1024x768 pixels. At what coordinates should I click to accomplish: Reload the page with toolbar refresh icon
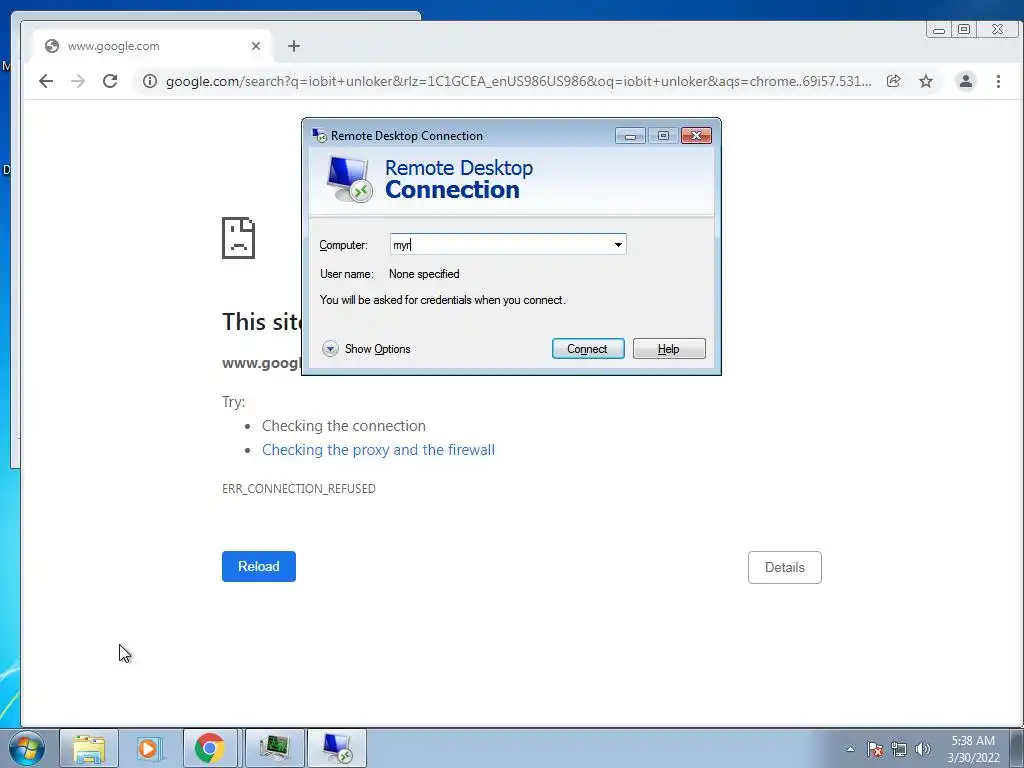[x=110, y=81]
